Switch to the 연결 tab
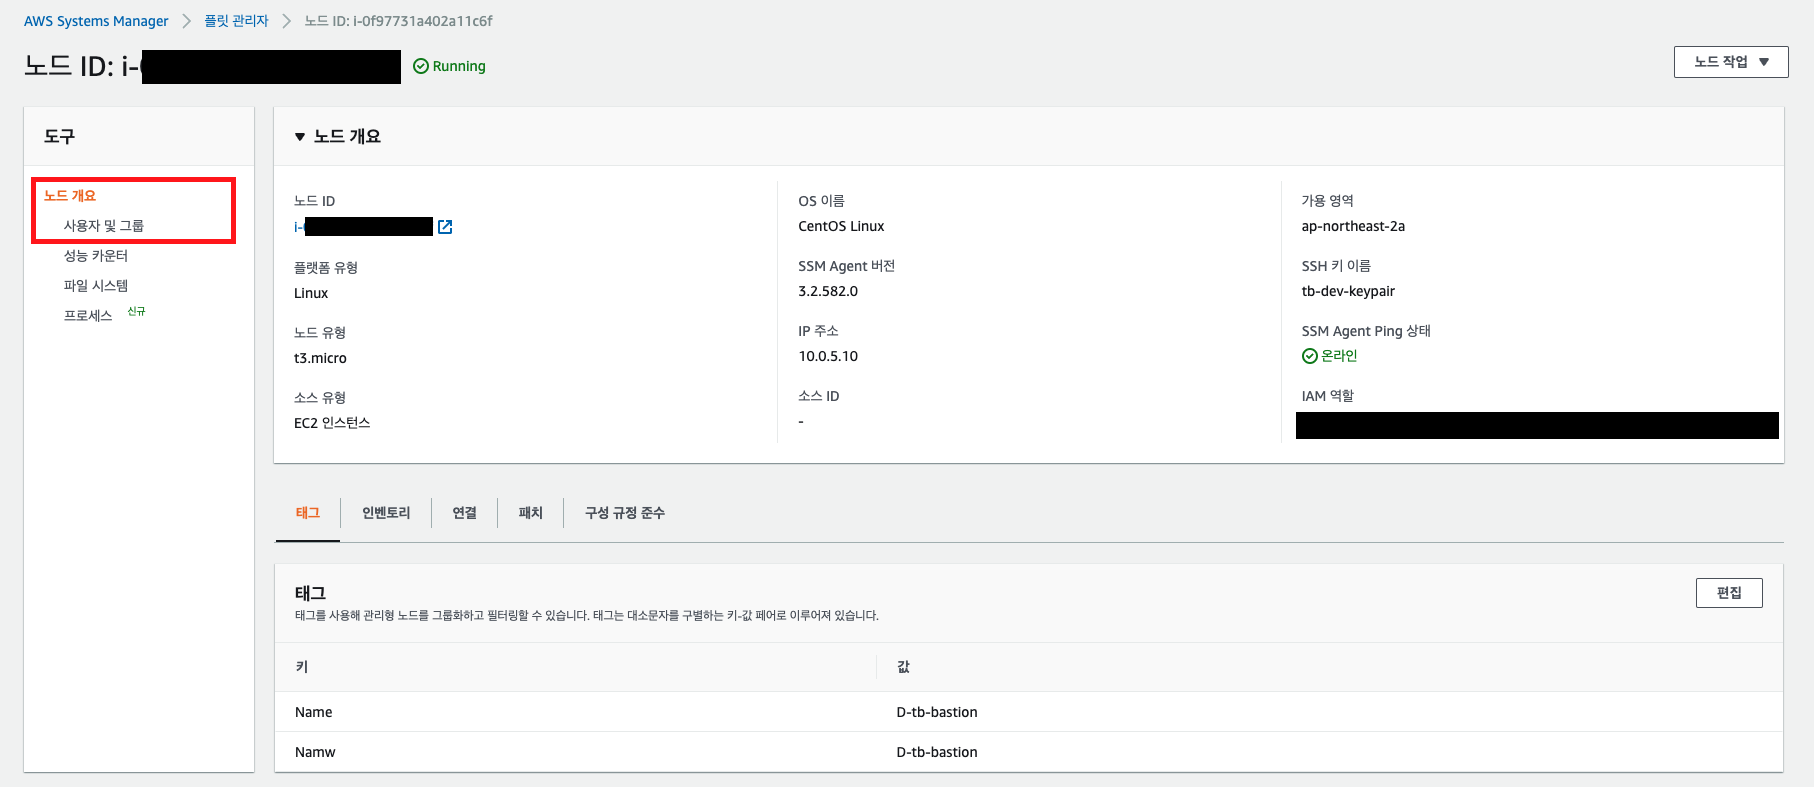The height and width of the screenshot is (787, 1814). (464, 513)
